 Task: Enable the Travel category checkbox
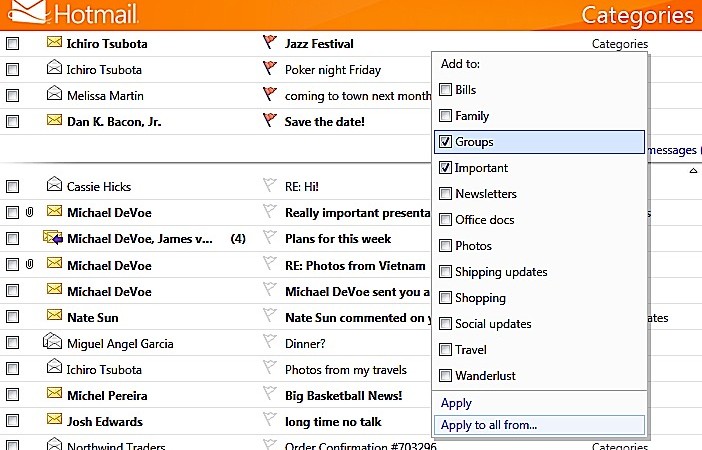point(445,350)
